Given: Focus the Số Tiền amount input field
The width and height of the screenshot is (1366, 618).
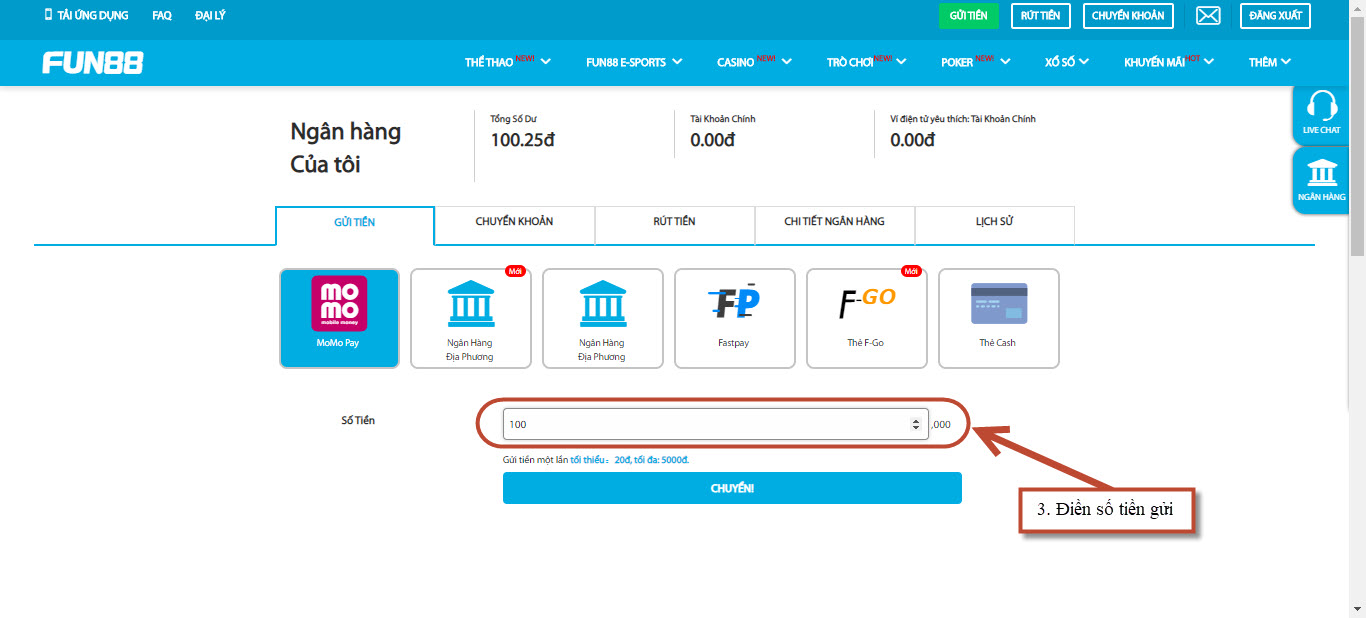Looking at the screenshot, I should tap(715, 424).
